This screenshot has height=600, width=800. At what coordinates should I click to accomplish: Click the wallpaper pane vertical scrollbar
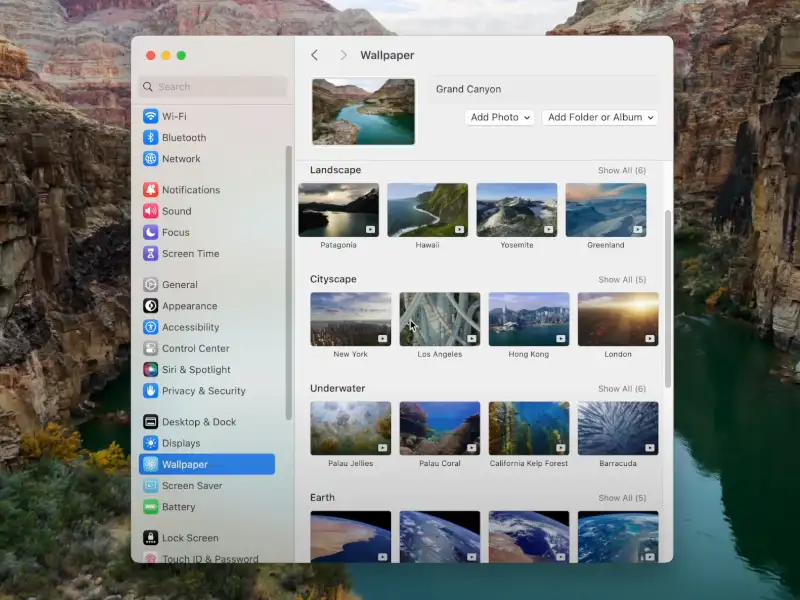[668, 299]
